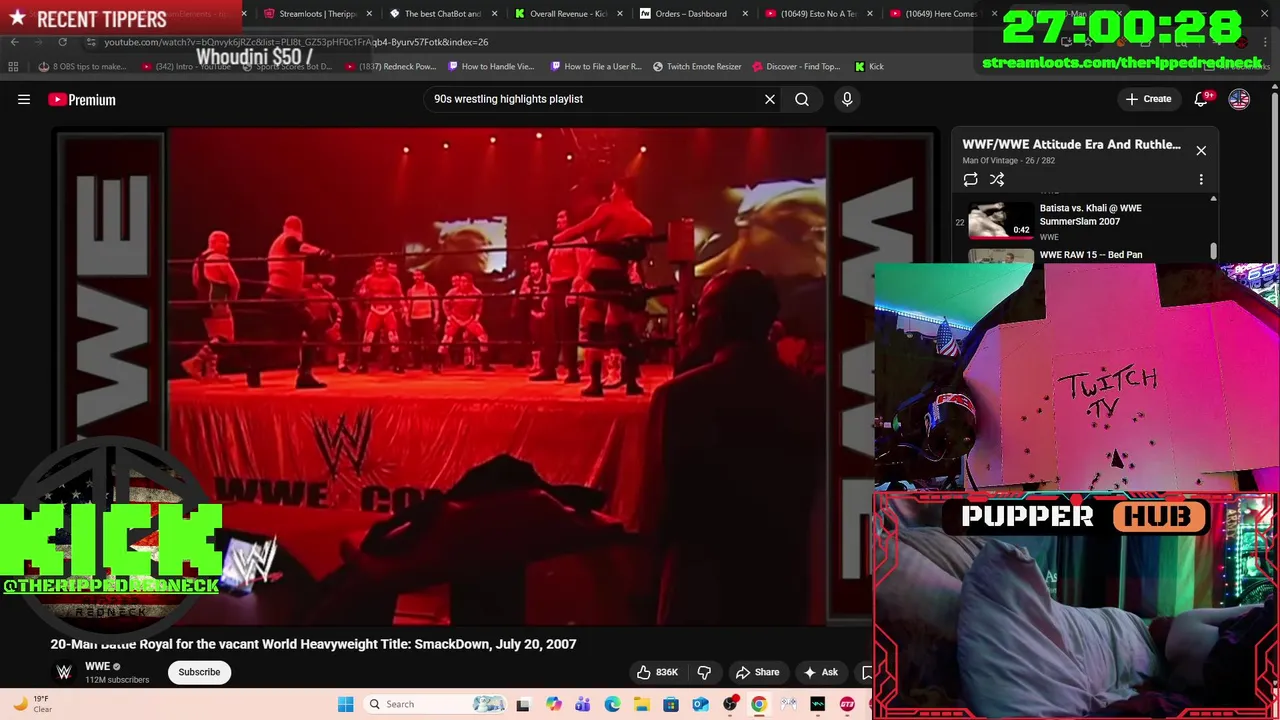Open the Twitch Emote Resizer bookmark
The height and width of the screenshot is (720, 1280).
coord(697,66)
